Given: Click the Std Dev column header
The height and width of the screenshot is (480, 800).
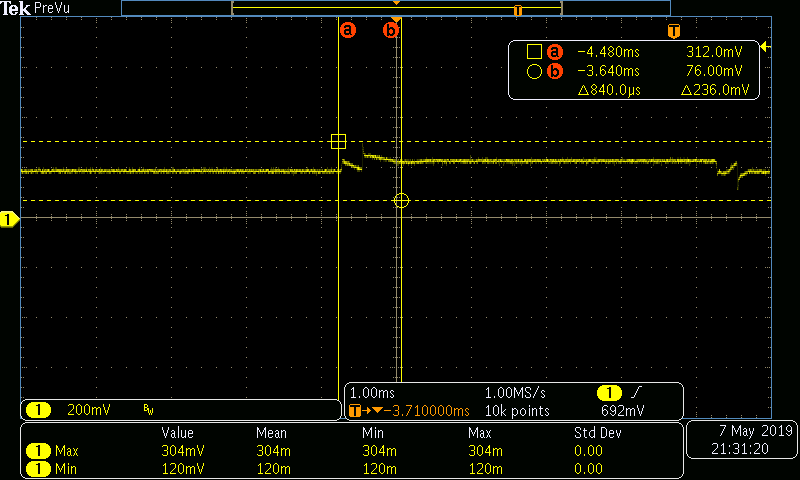Looking at the screenshot, I should tap(597, 433).
